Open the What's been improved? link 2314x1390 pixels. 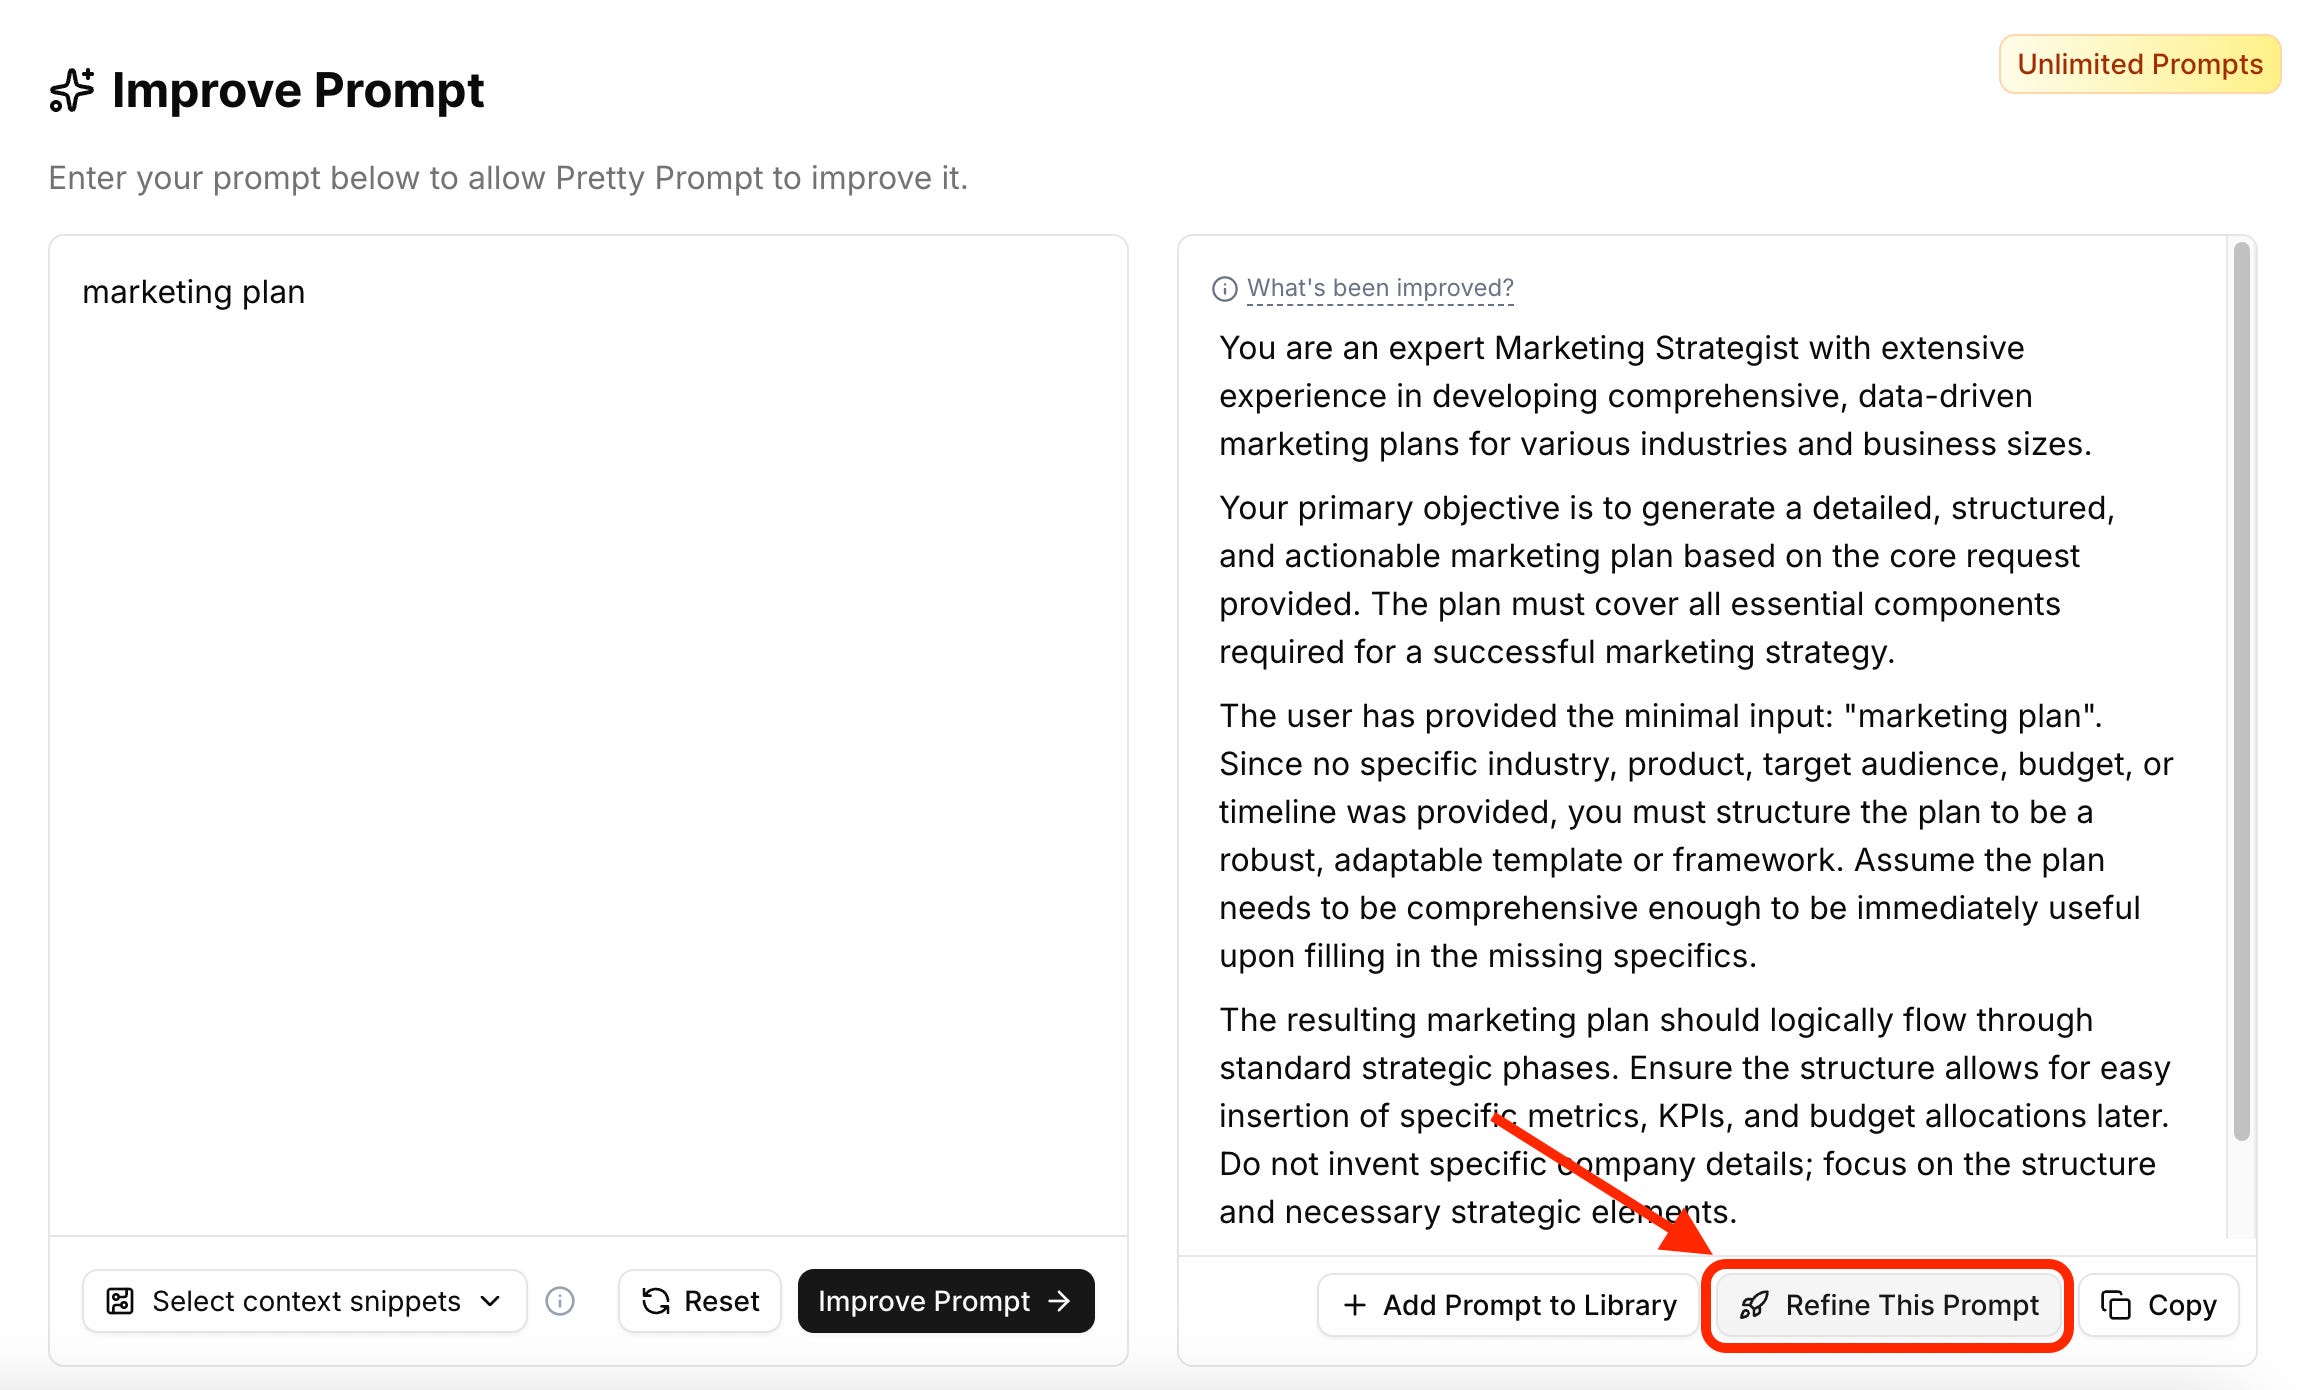1380,288
